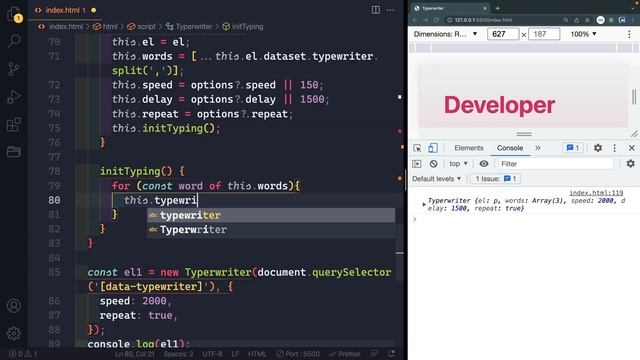640x360 pixels.
Task: Click the 1 Issue badge
Action: click(x=496, y=179)
